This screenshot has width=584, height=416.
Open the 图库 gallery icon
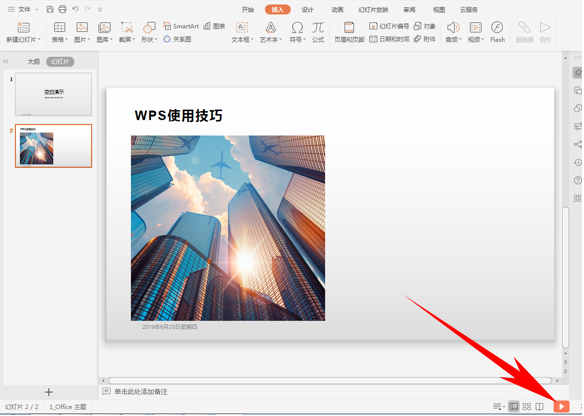pyautogui.click(x=104, y=28)
